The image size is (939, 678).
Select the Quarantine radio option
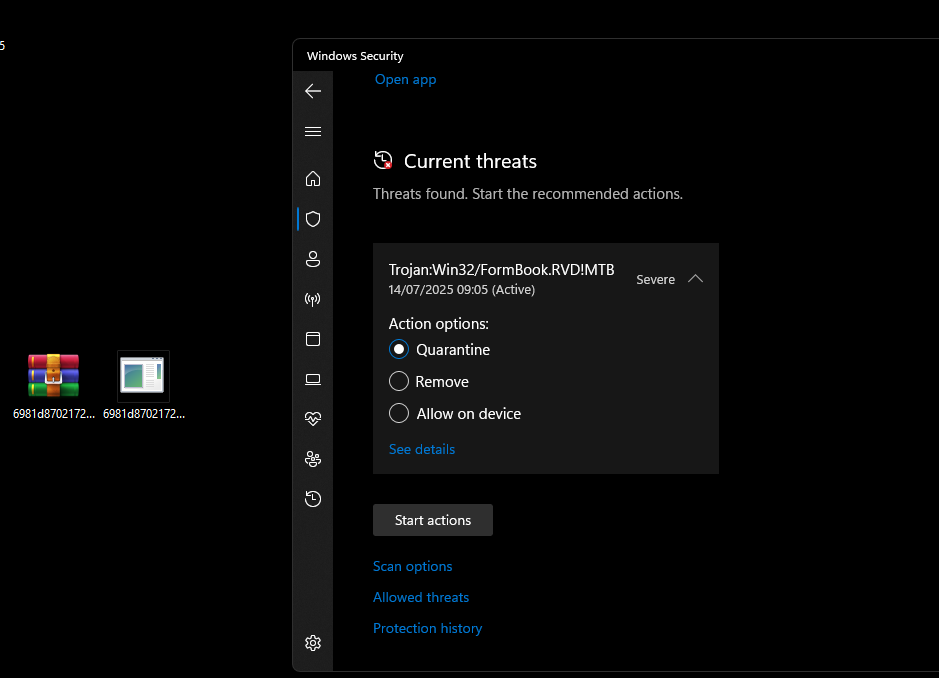399,349
